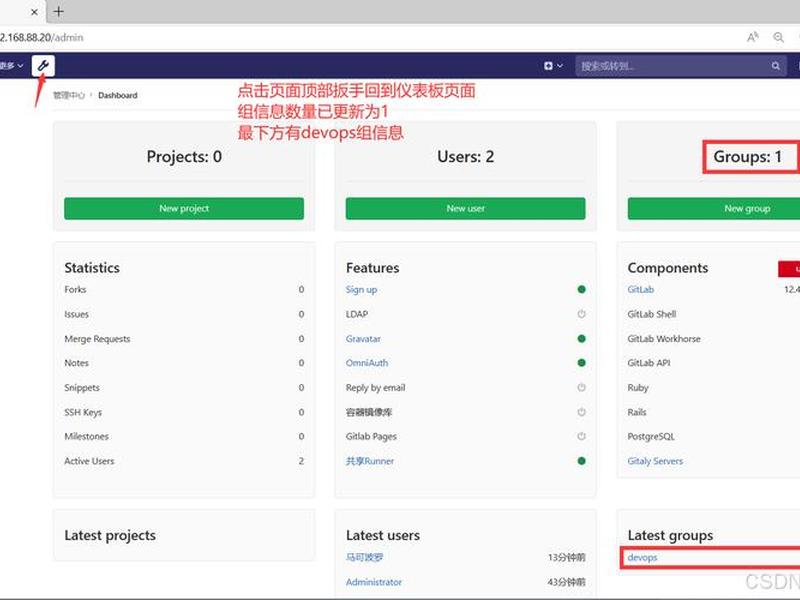Click the Forks statistic row
The height and width of the screenshot is (600, 800).
(184, 289)
